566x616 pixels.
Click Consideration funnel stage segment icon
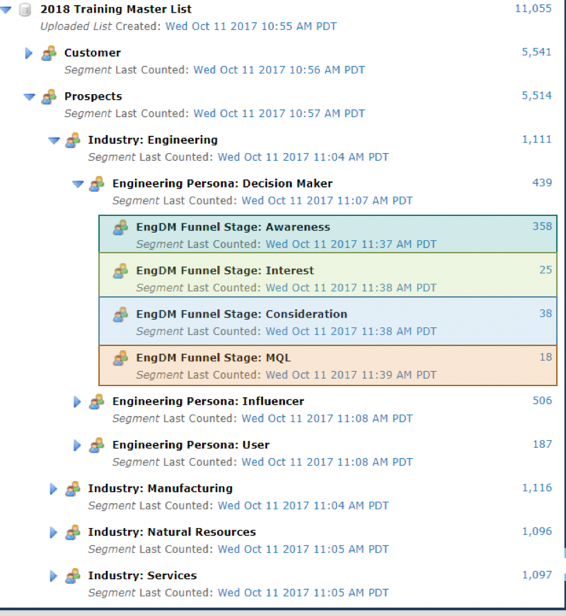click(x=121, y=315)
